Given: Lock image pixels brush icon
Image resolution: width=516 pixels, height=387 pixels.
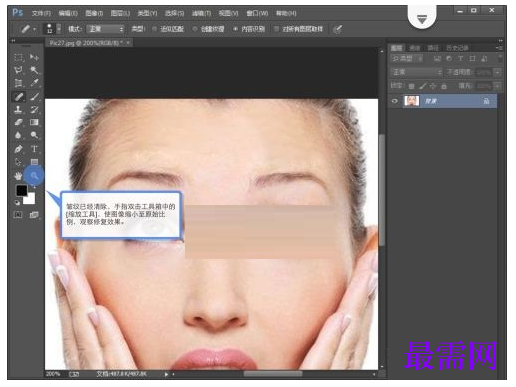Looking at the screenshot, I should pos(423,86).
